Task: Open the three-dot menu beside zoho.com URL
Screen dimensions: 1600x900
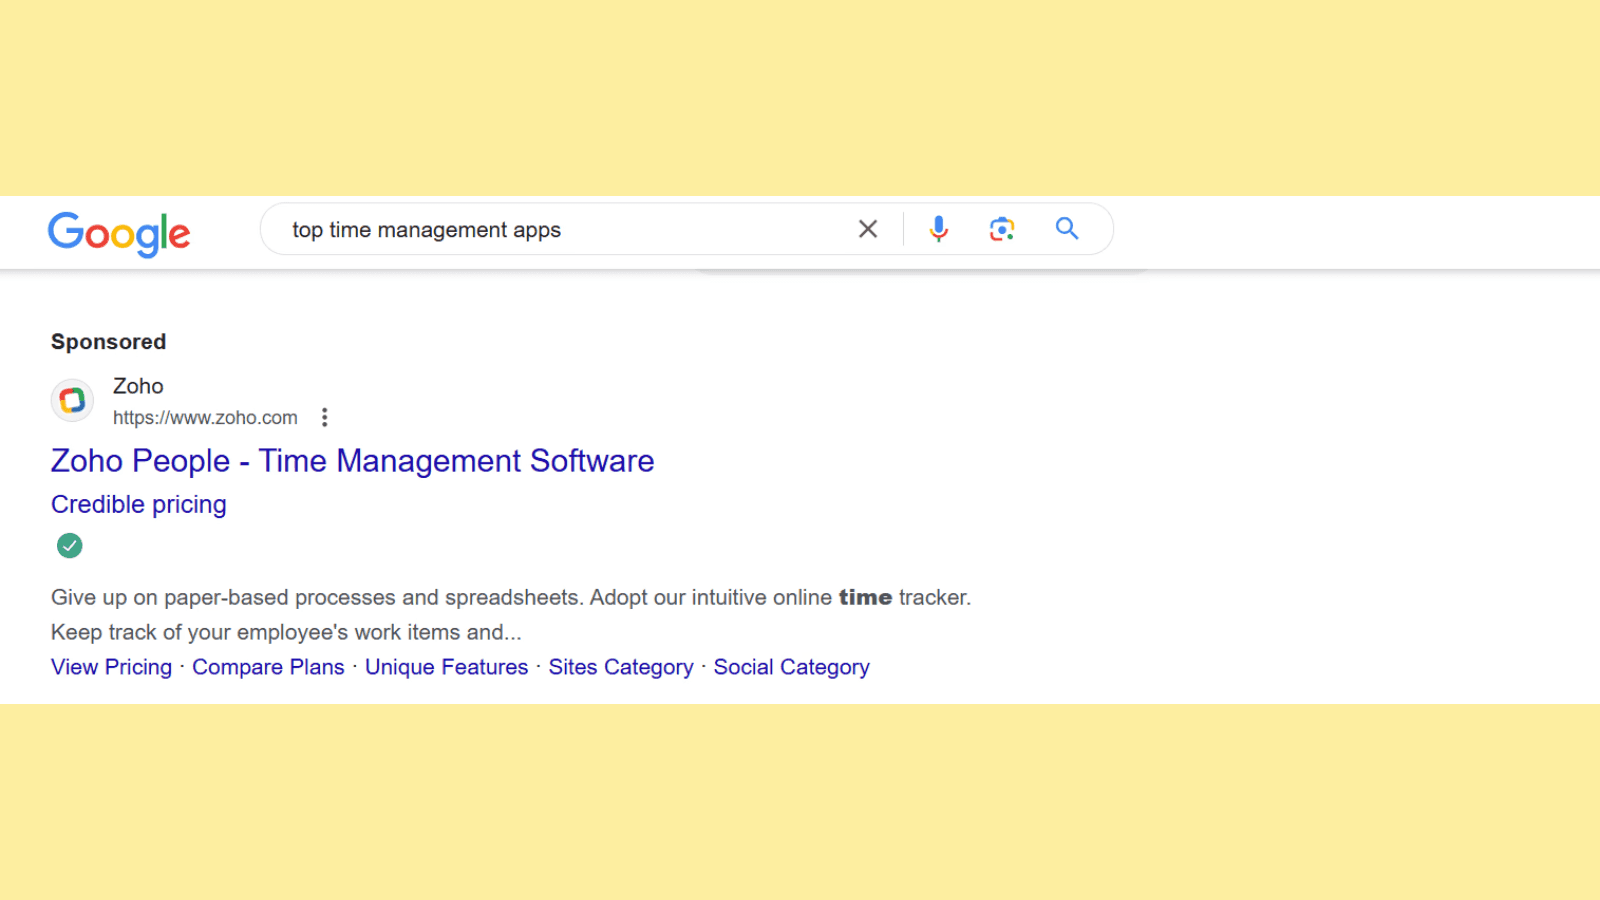Action: (x=324, y=417)
